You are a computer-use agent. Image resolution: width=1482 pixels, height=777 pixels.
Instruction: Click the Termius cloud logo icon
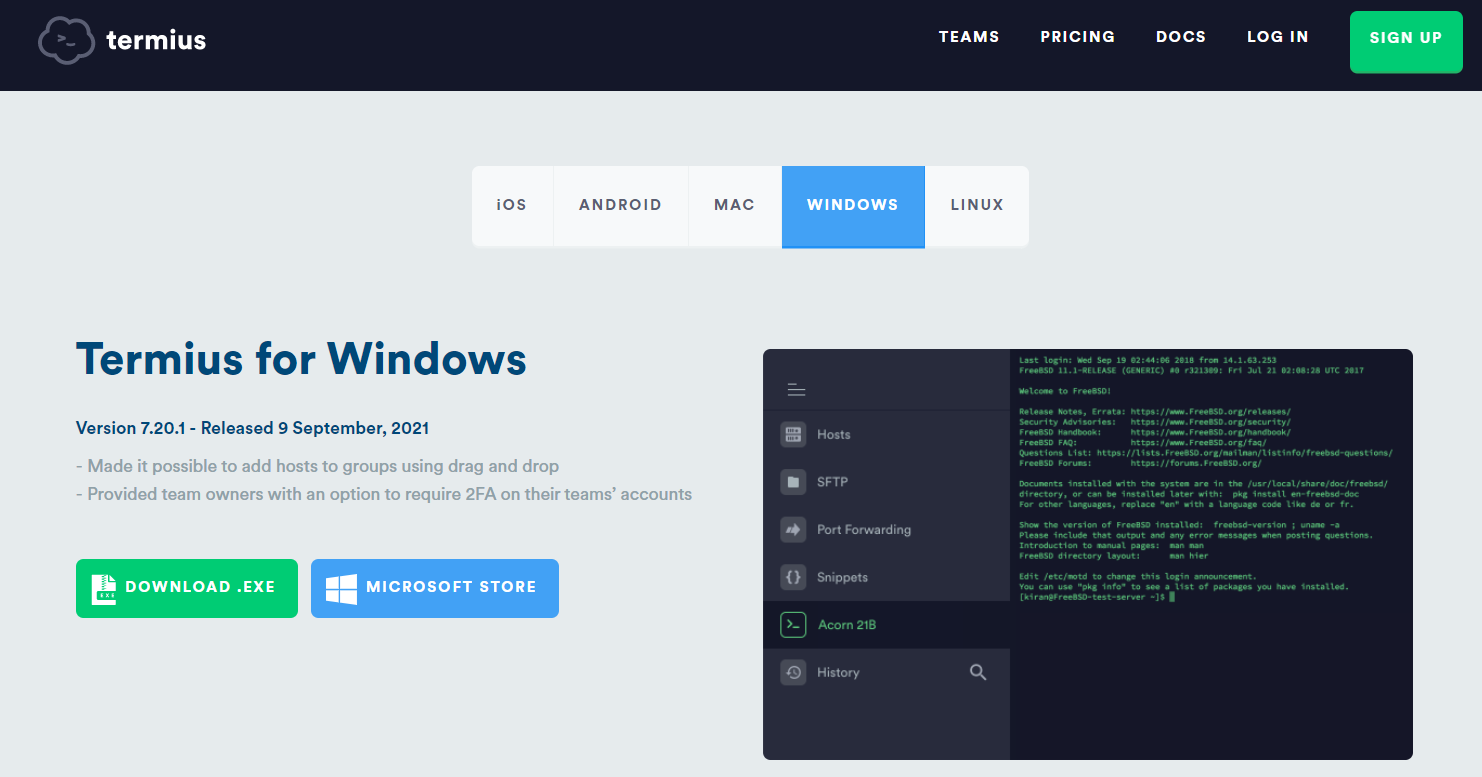coord(67,41)
